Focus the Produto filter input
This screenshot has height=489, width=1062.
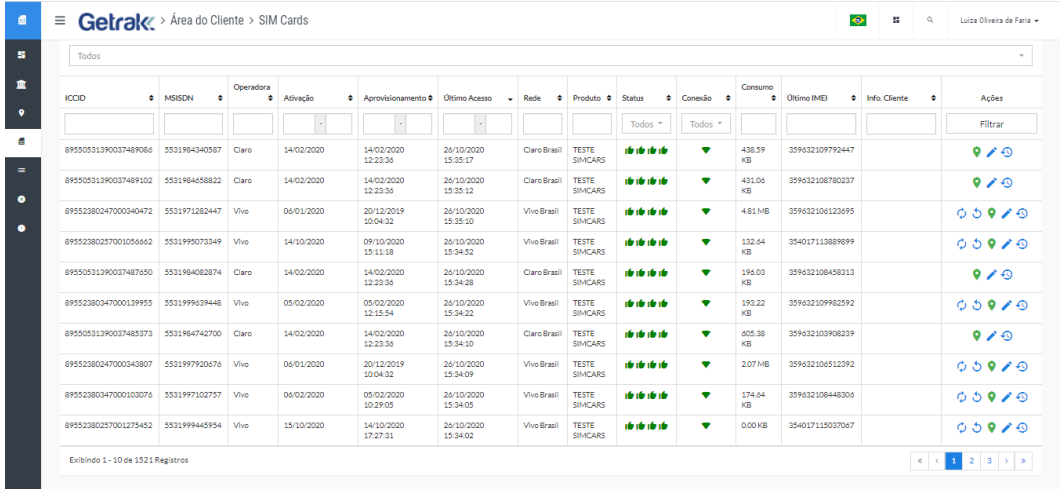coord(592,124)
